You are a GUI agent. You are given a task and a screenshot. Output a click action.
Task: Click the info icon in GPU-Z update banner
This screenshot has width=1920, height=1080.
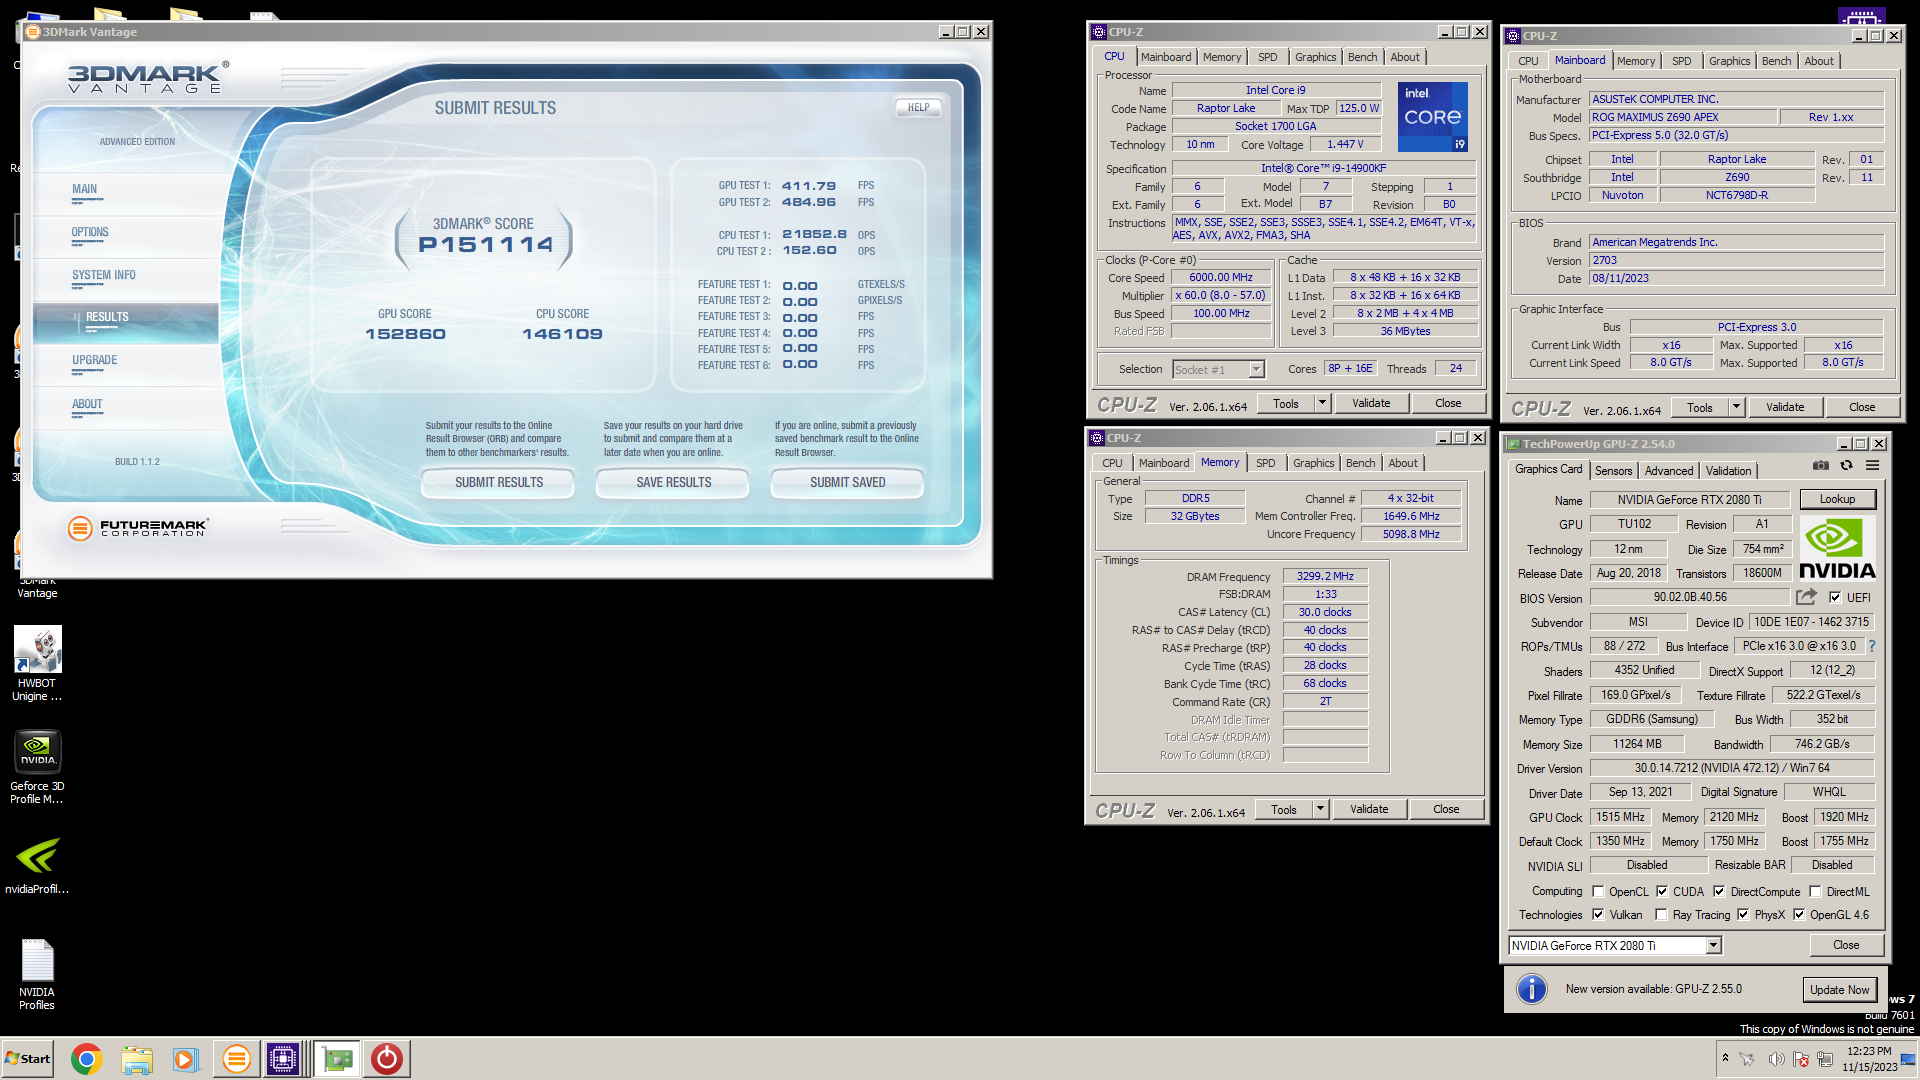[1531, 989]
